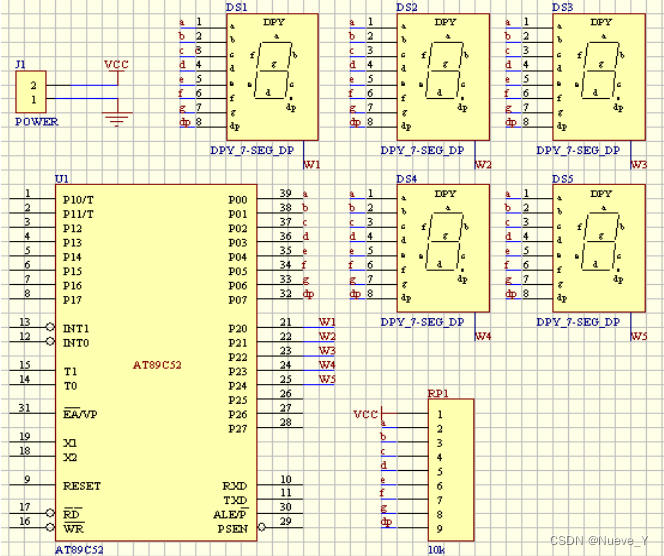Screen dimensions: 664x556
Task: Click the INT0 pin name on U1
Action: pos(76,343)
